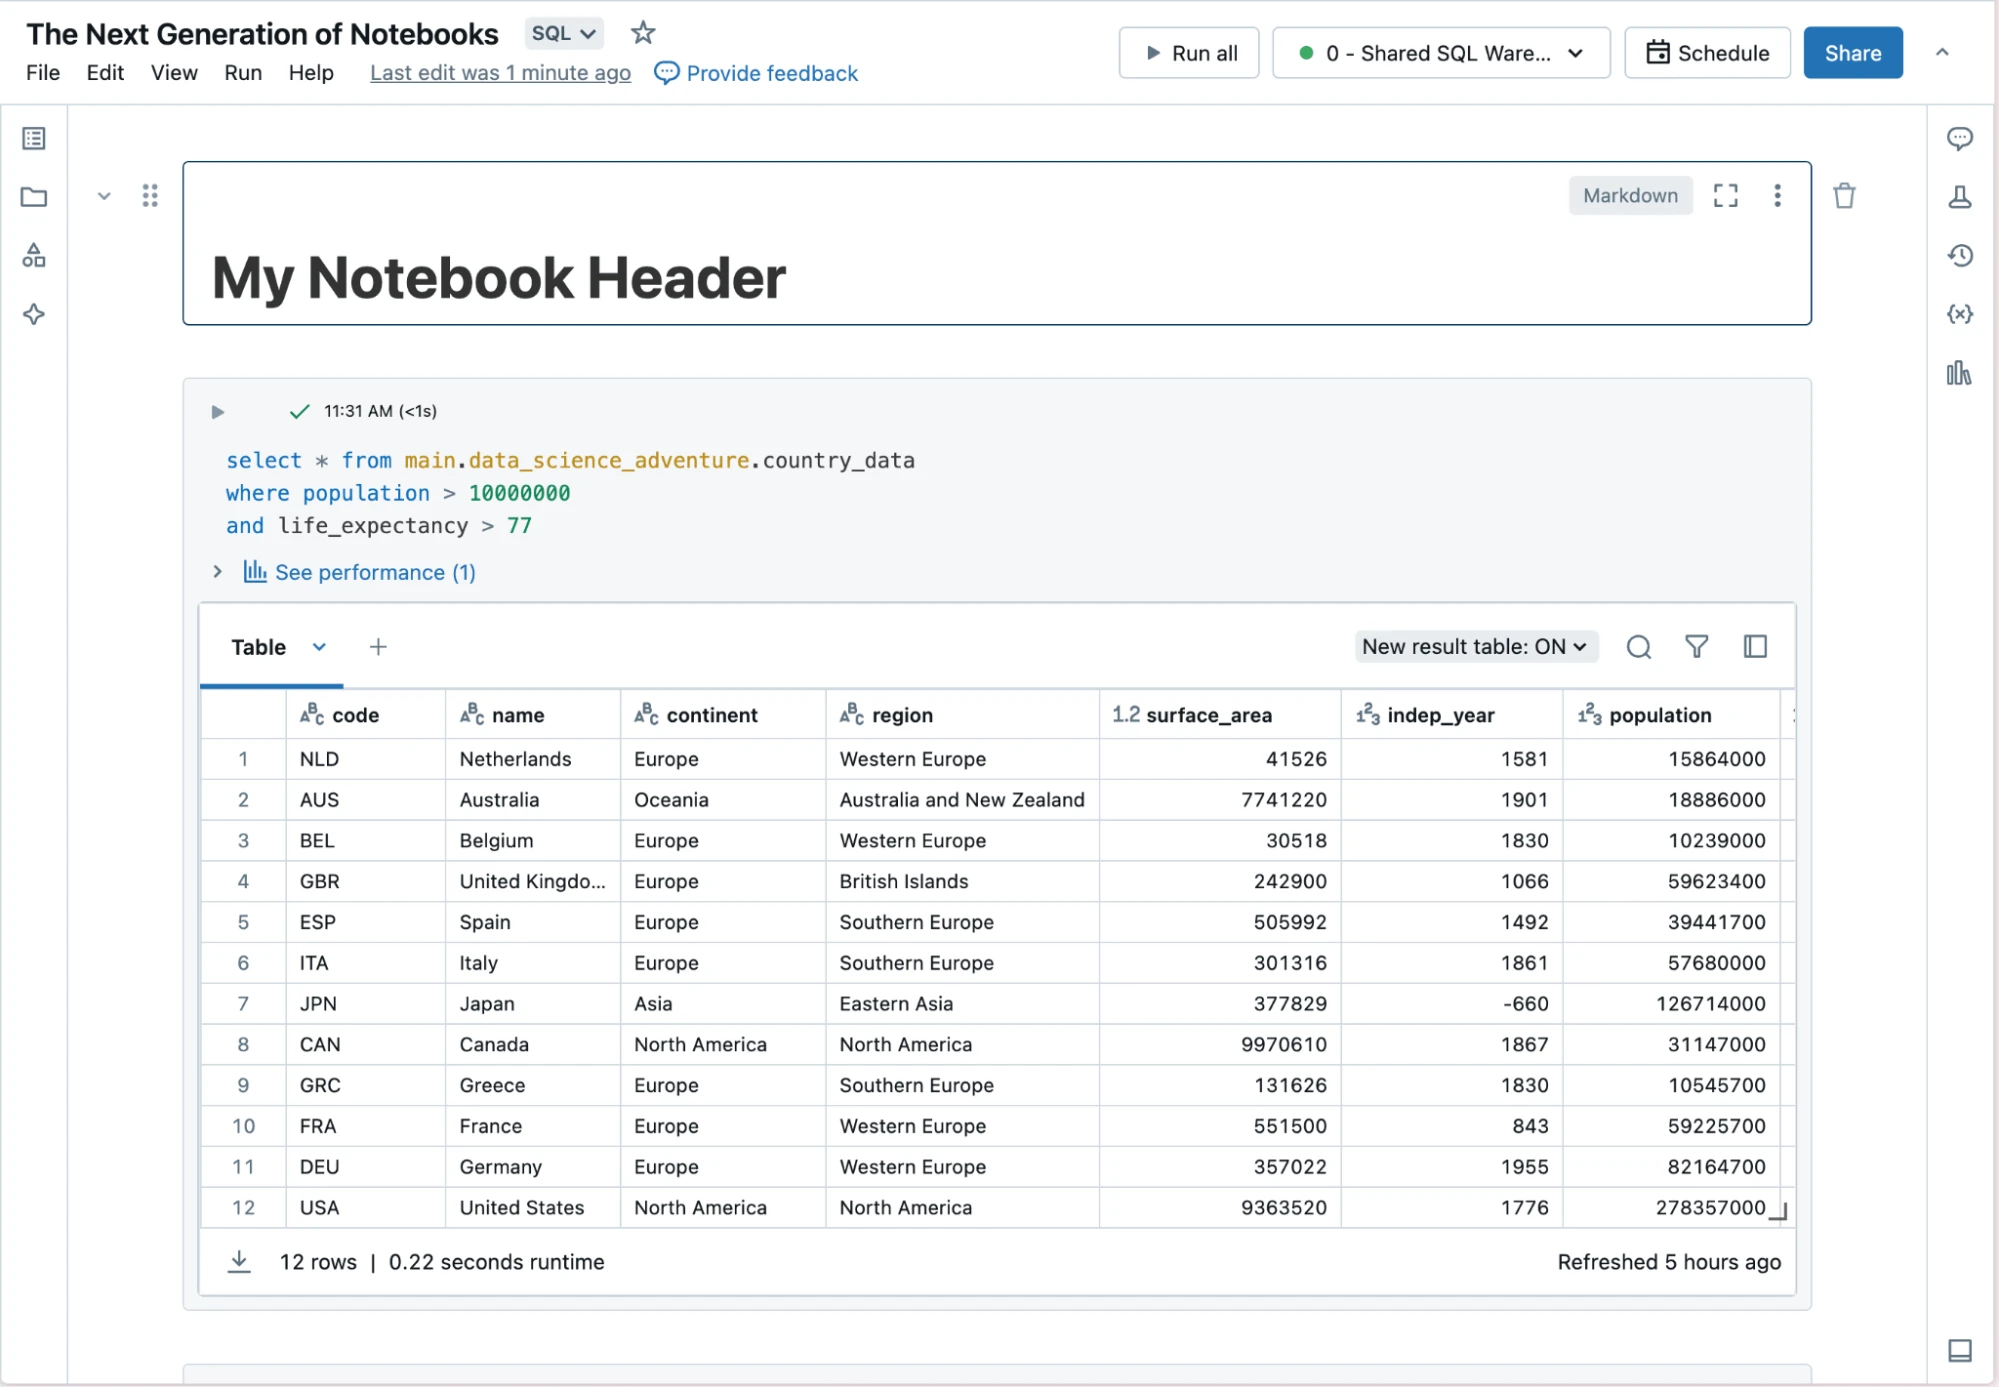Image resolution: width=1999 pixels, height=1388 pixels.
Task: Delete the markdown cell with trash icon
Action: 1844,195
